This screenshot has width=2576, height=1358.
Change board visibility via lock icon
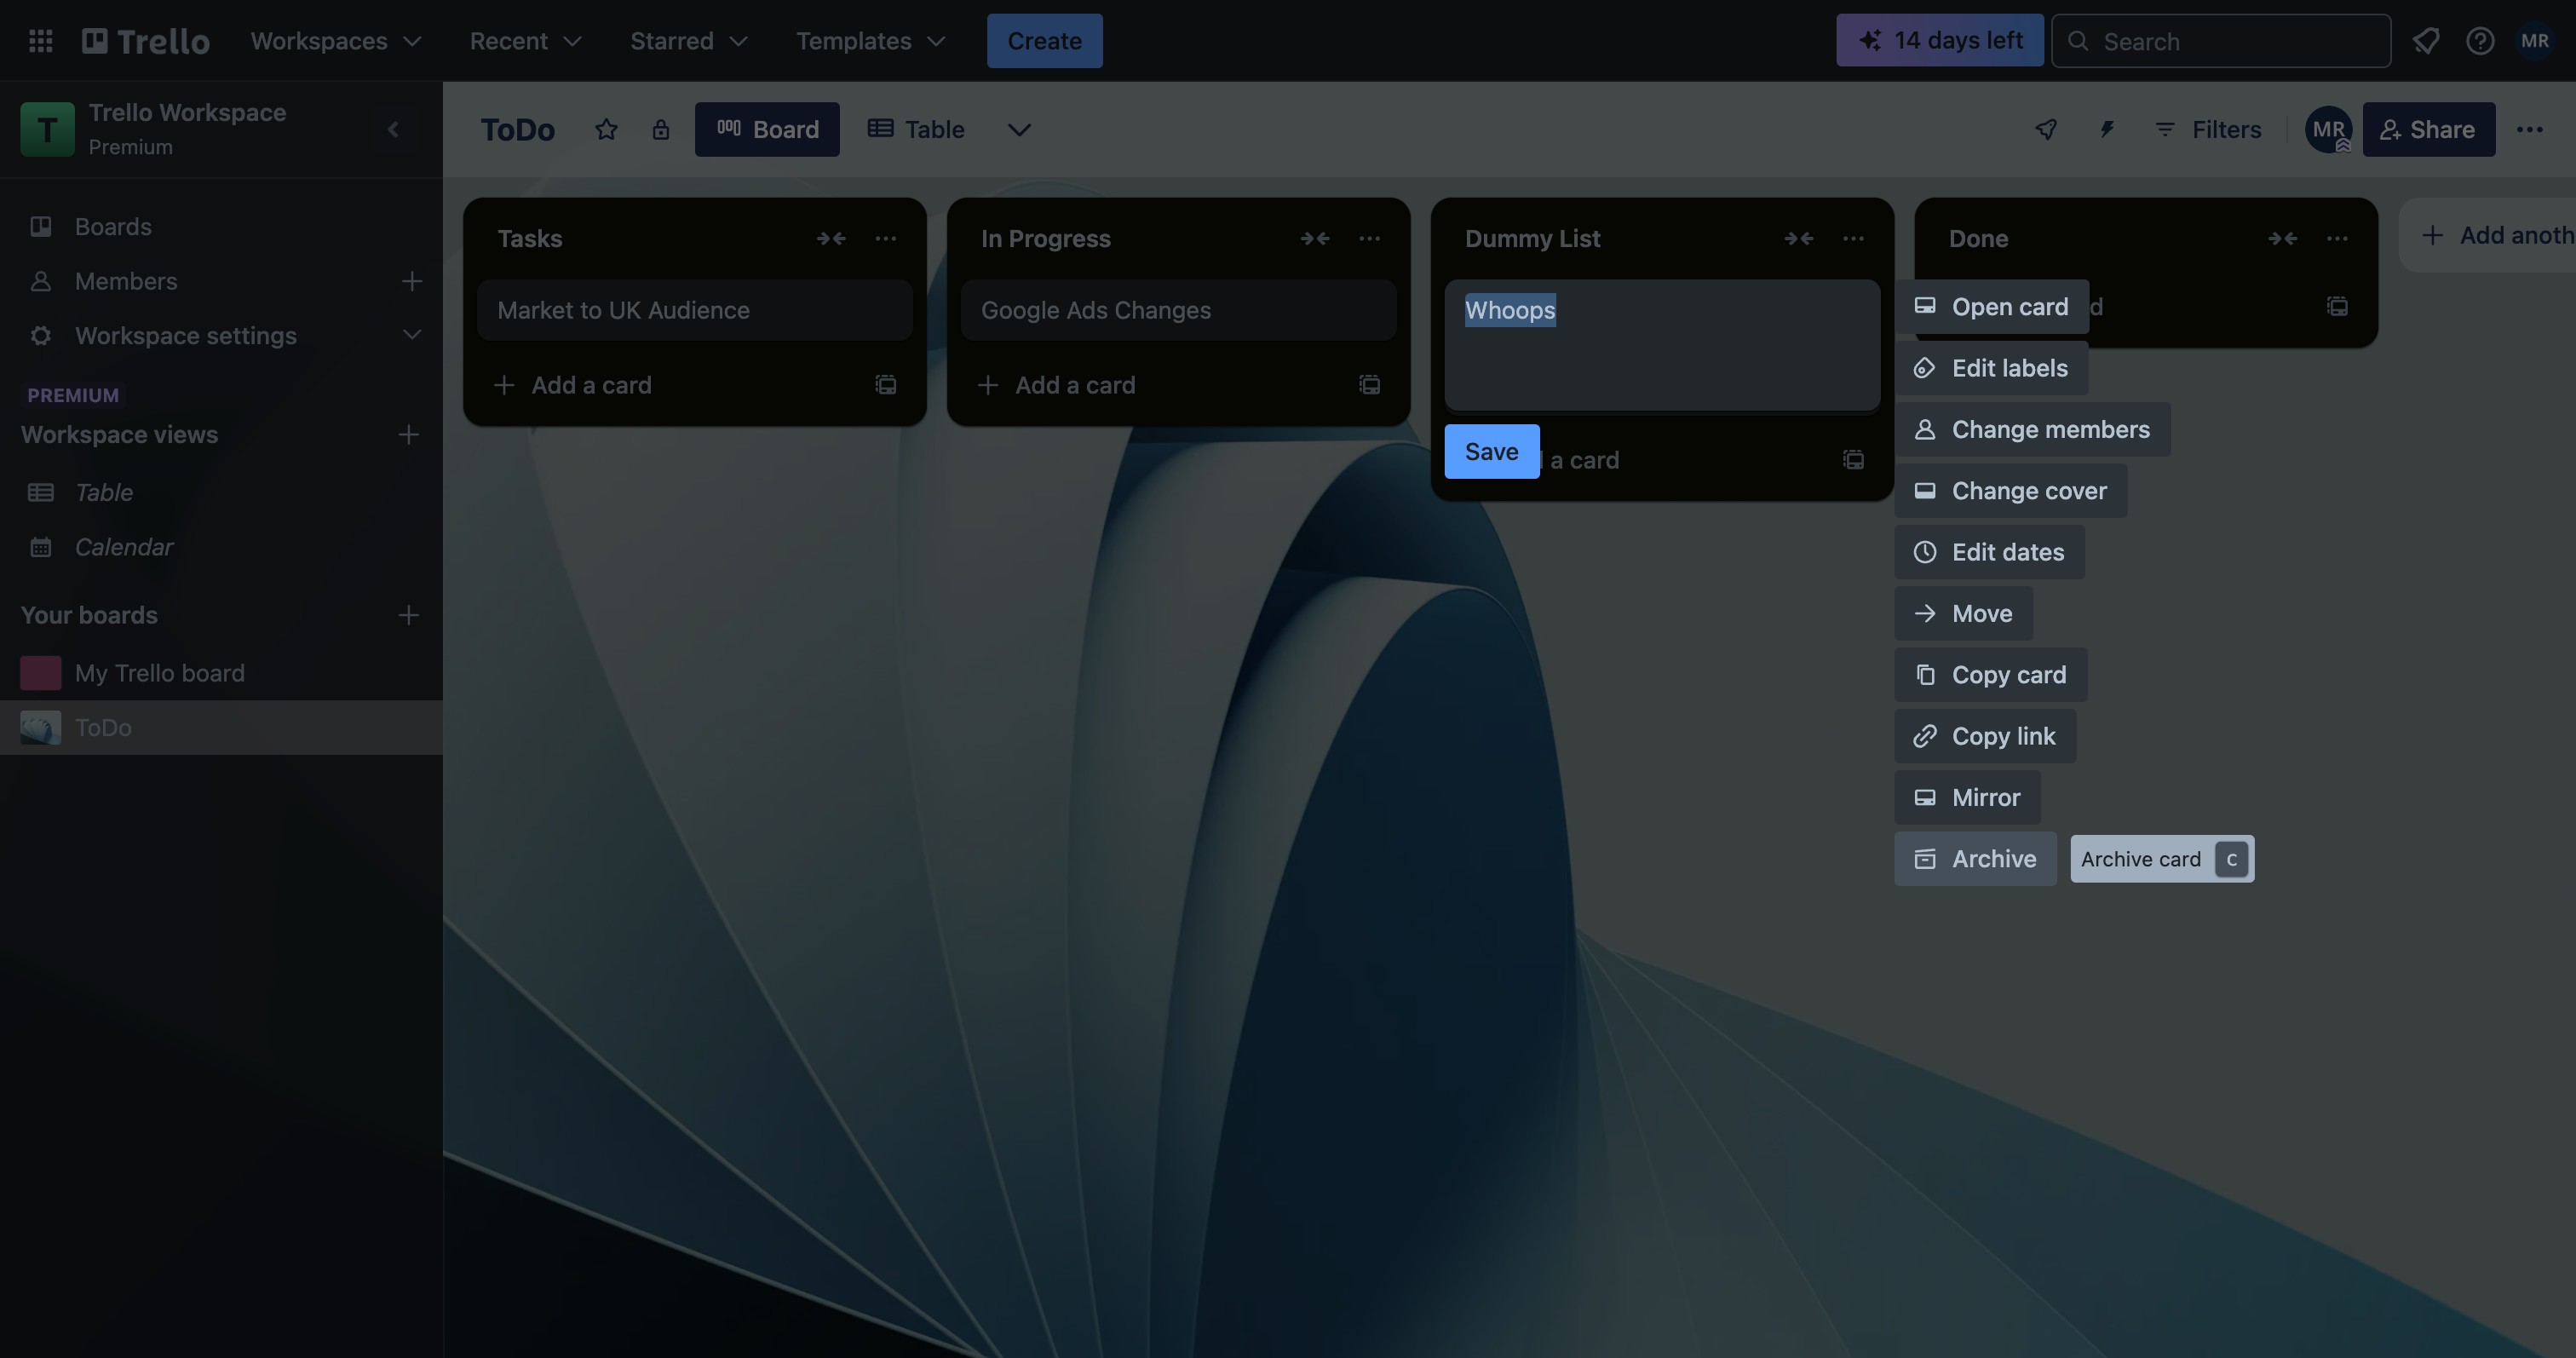pyautogui.click(x=661, y=129)
